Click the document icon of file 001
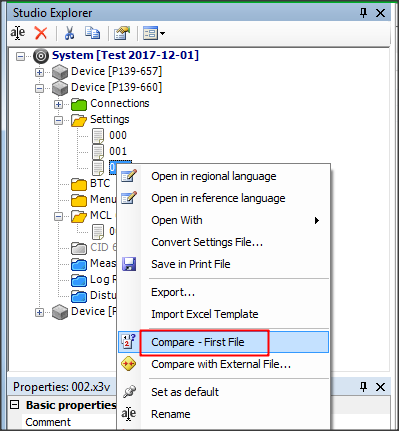This screenshot has height=431, width=399. pyautogui.click(x=98, y=152)
